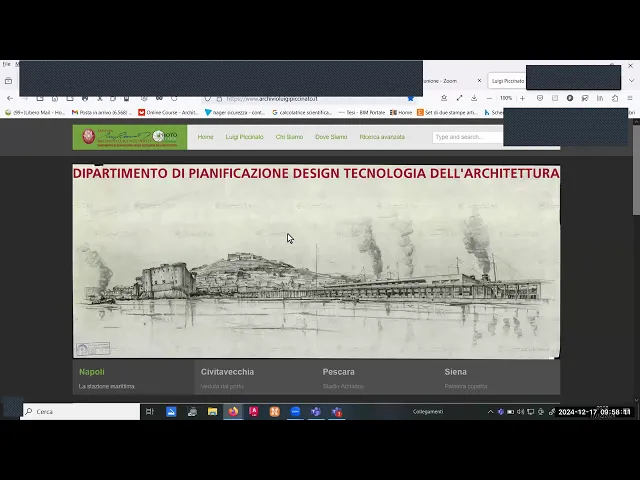This screenshot has width=640, height=480.
Task: Select the Luigi Piccinato browser tab
Action: coord(507,81)
